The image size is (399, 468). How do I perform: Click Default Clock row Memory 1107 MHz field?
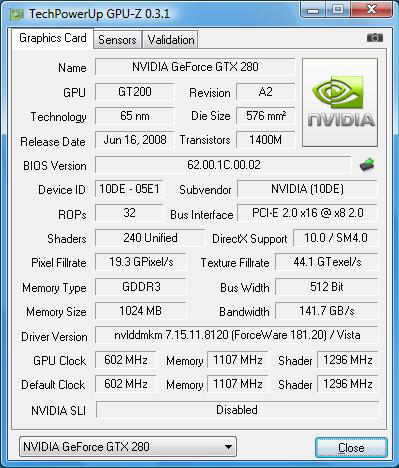[x=238, y=384]
